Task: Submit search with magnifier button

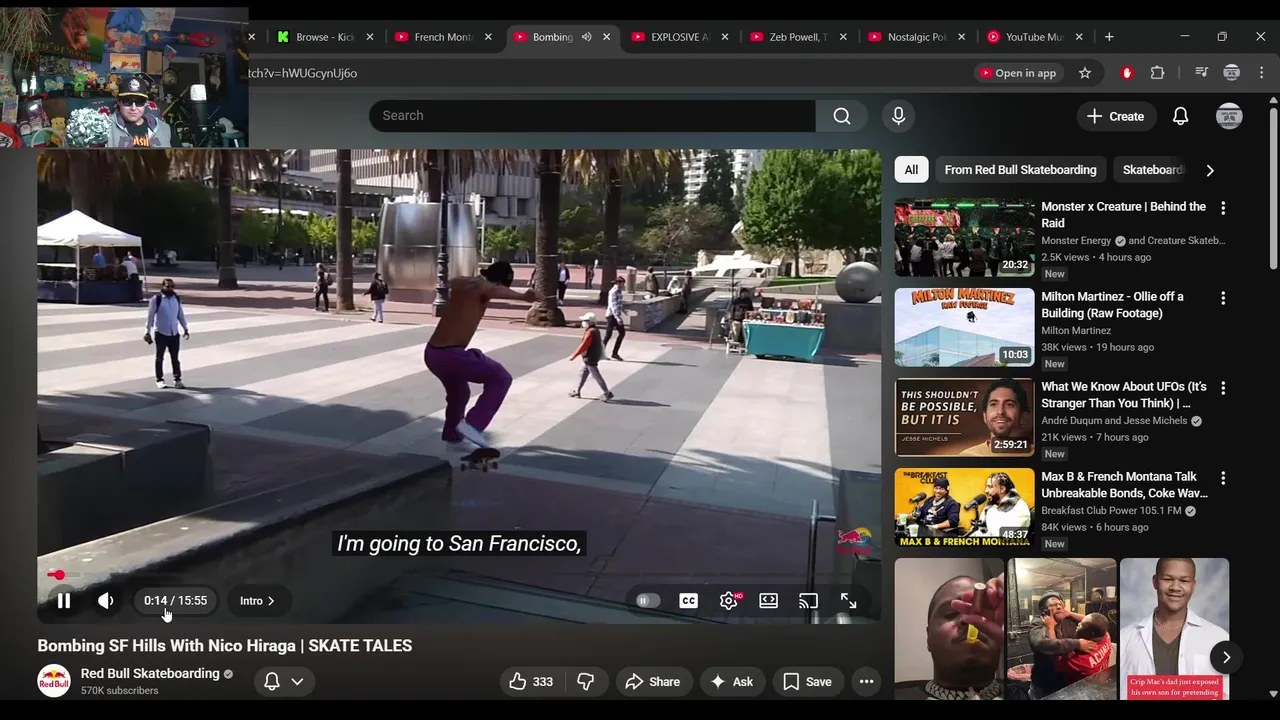Action: click(842, 116)
